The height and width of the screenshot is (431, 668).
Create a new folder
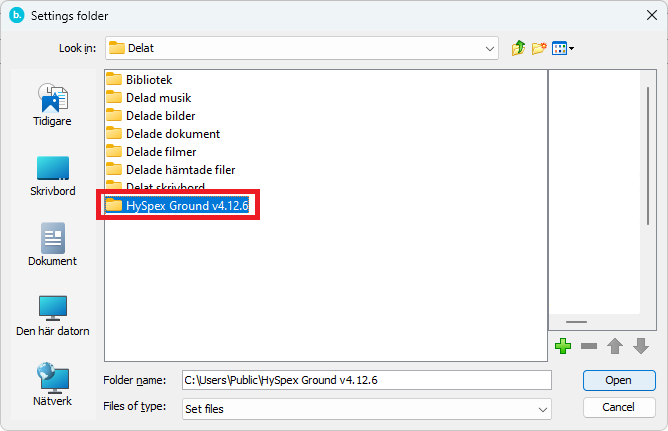point(539,48)
